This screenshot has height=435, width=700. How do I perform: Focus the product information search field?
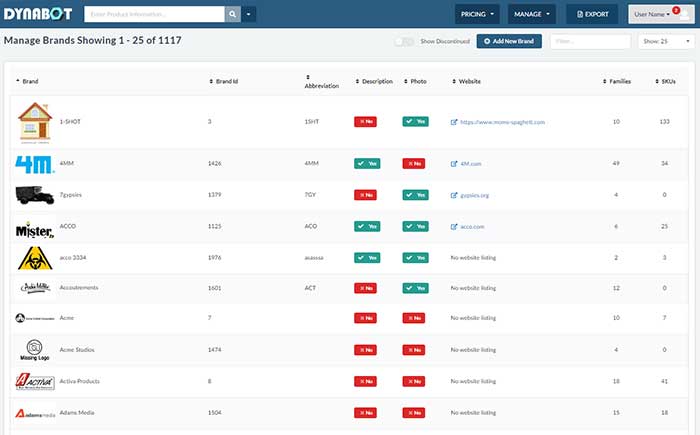pos(154,14)
